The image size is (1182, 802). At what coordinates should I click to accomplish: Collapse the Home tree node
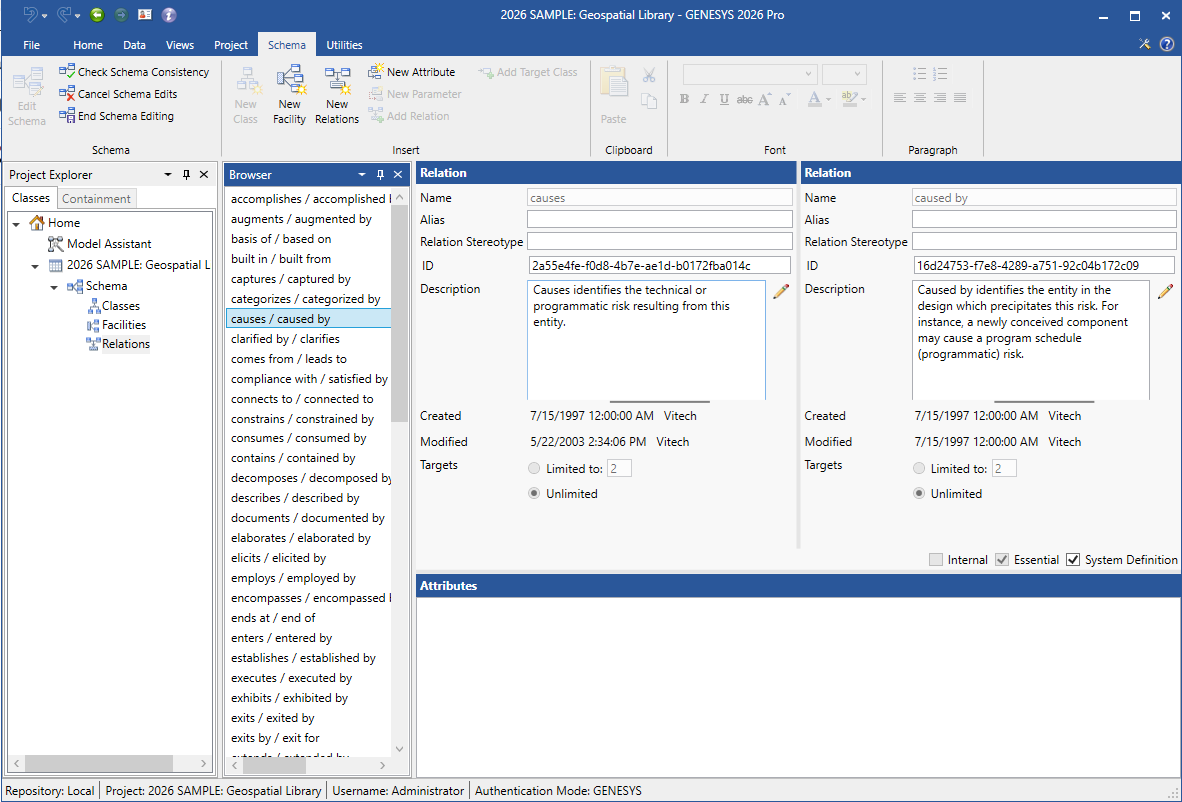tap(17, 223)
